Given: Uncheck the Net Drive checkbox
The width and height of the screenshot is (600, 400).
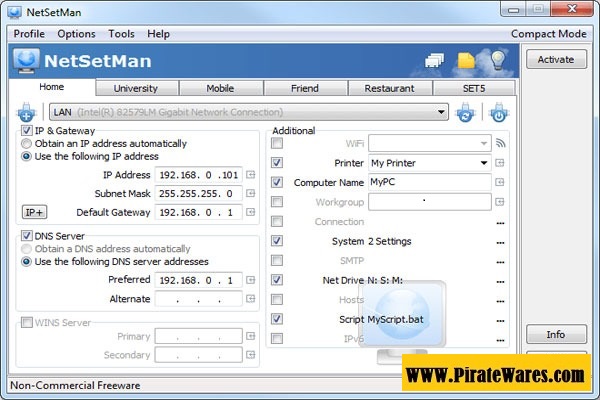Looking at the screenshot, I should 277,280.
